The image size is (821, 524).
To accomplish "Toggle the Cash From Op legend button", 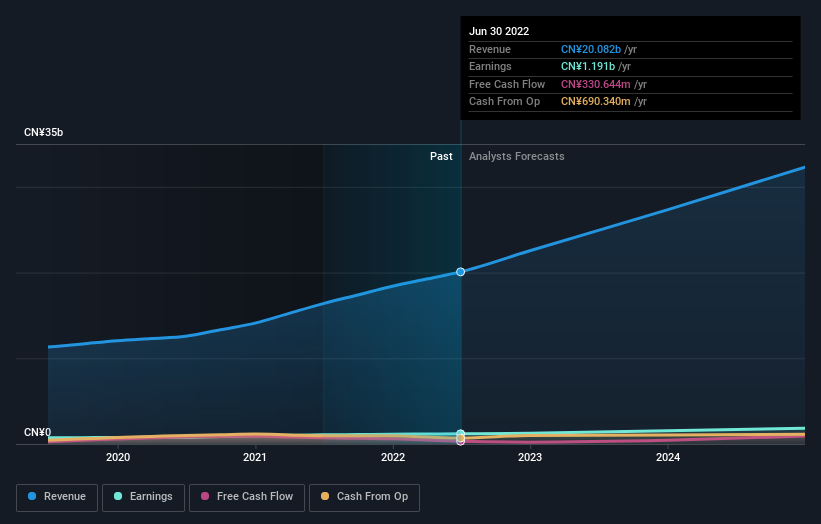I will [x=364, y=497].
